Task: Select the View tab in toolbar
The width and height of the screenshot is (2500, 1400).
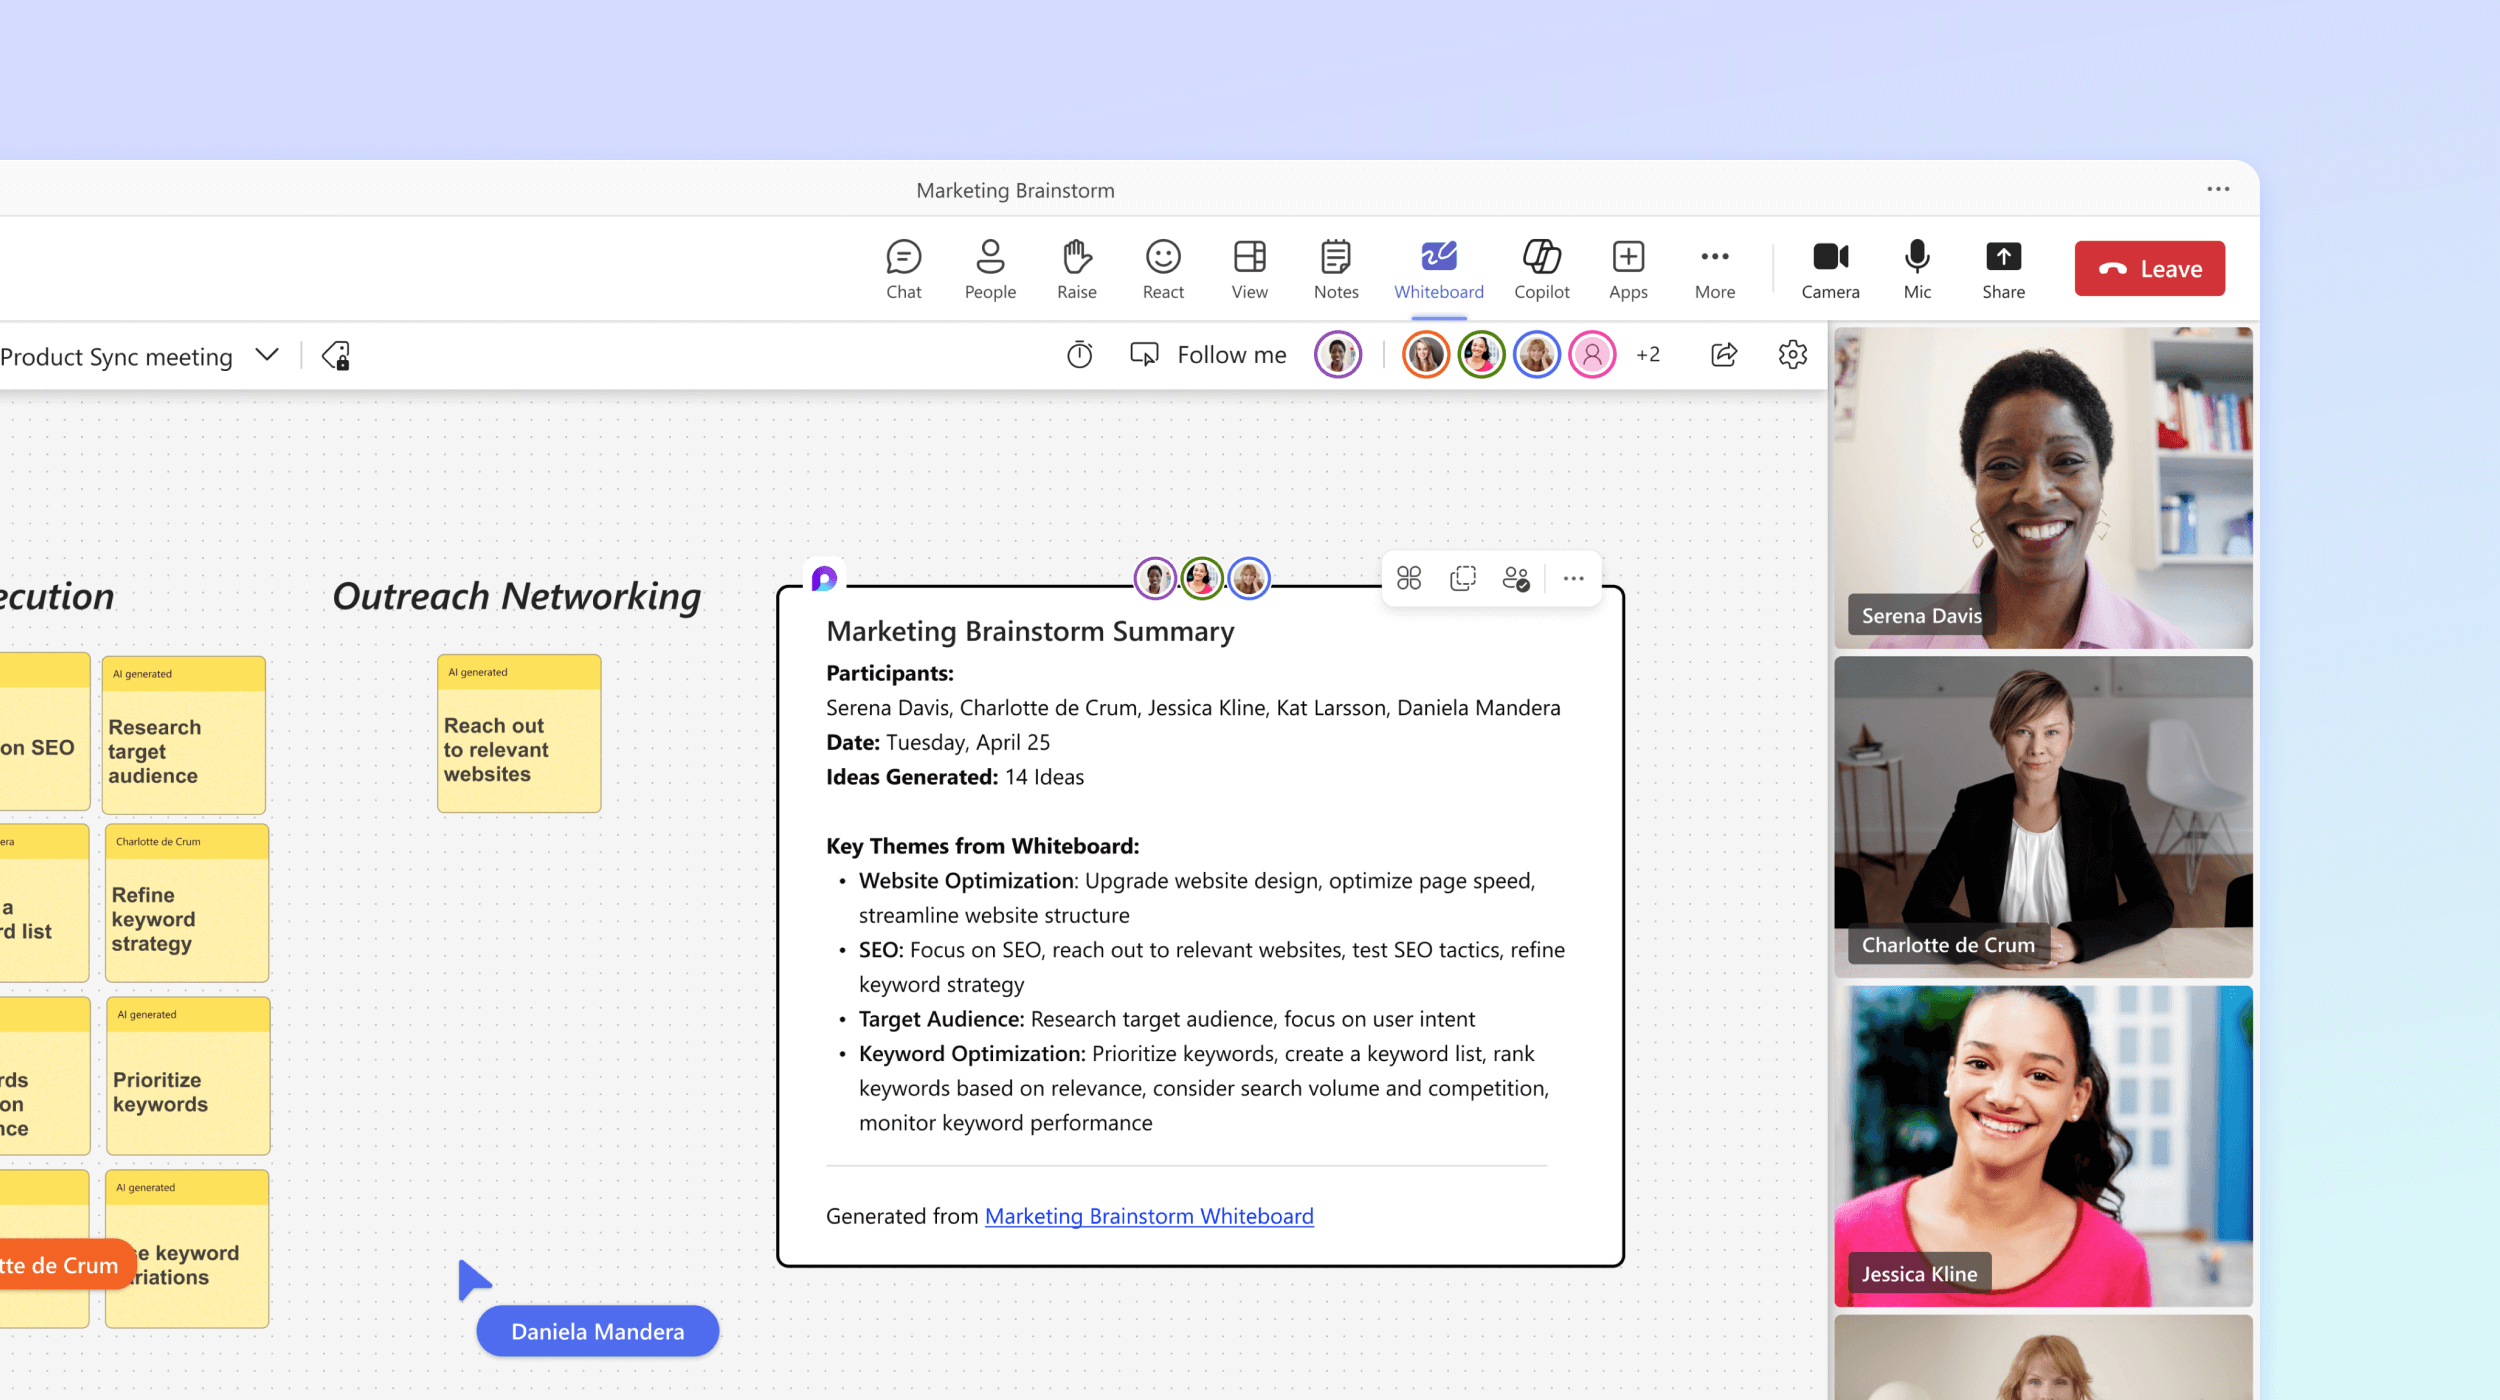Action: click(1250, 268)
